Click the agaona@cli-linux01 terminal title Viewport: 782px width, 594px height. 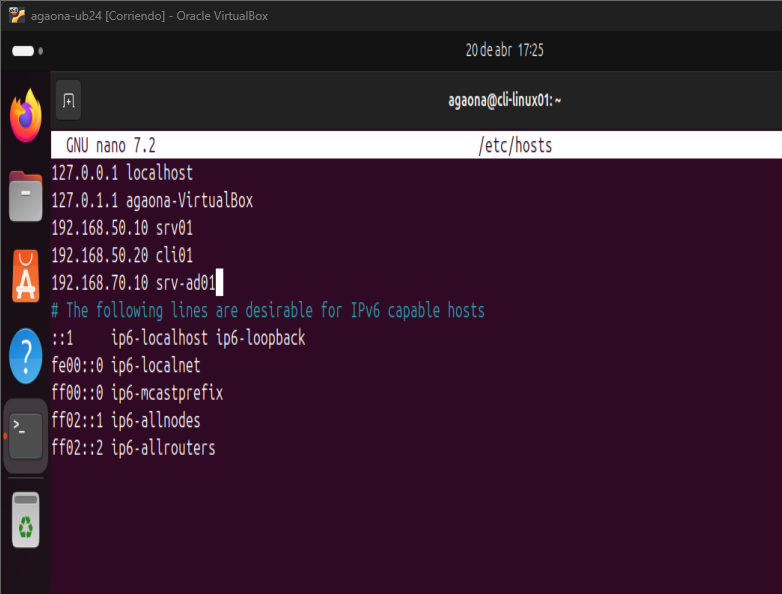[x=504, y=100]
